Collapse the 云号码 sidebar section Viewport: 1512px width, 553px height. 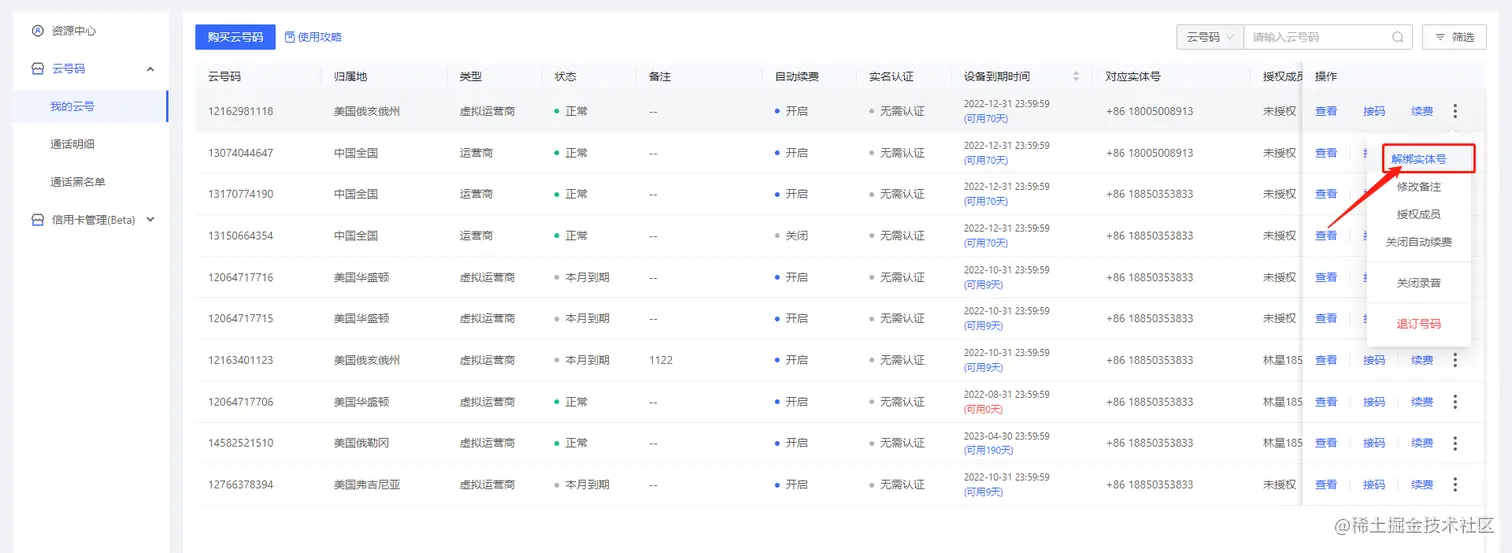pos(150,69)
